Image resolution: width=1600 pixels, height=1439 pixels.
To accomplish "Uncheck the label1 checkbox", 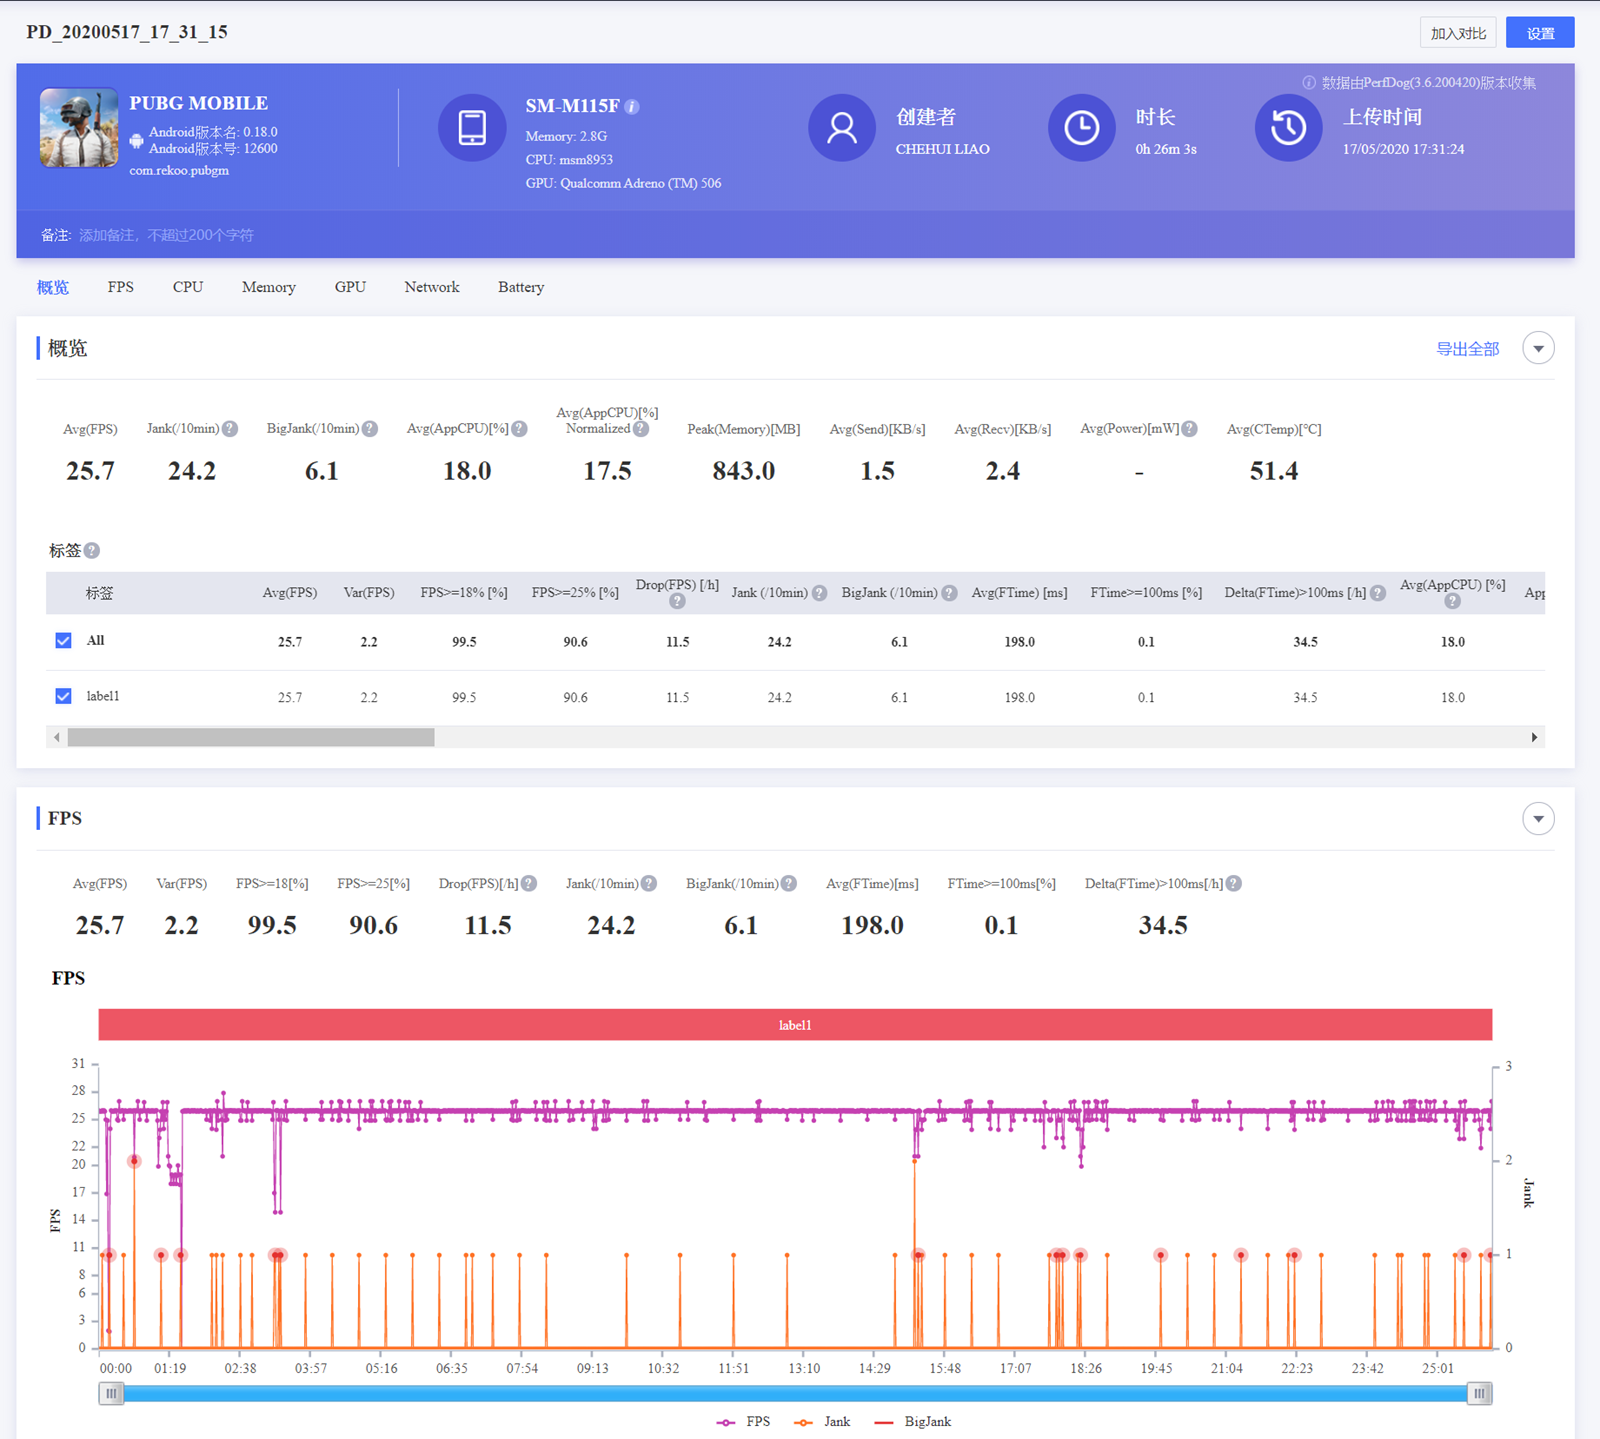I will point(64,696).
